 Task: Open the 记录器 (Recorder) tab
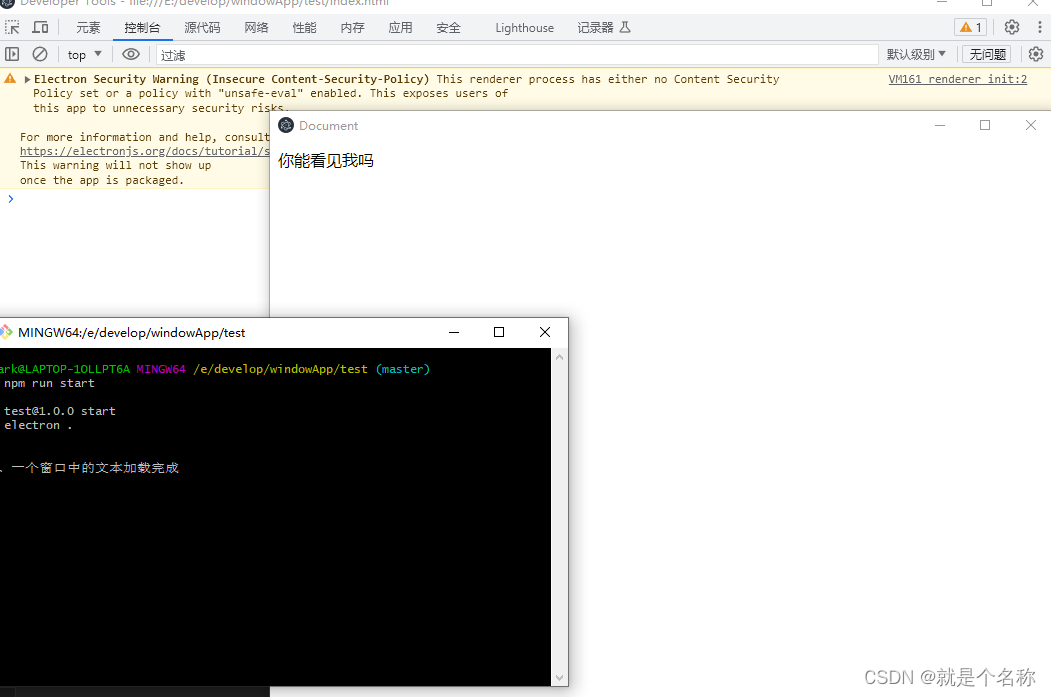604,27
